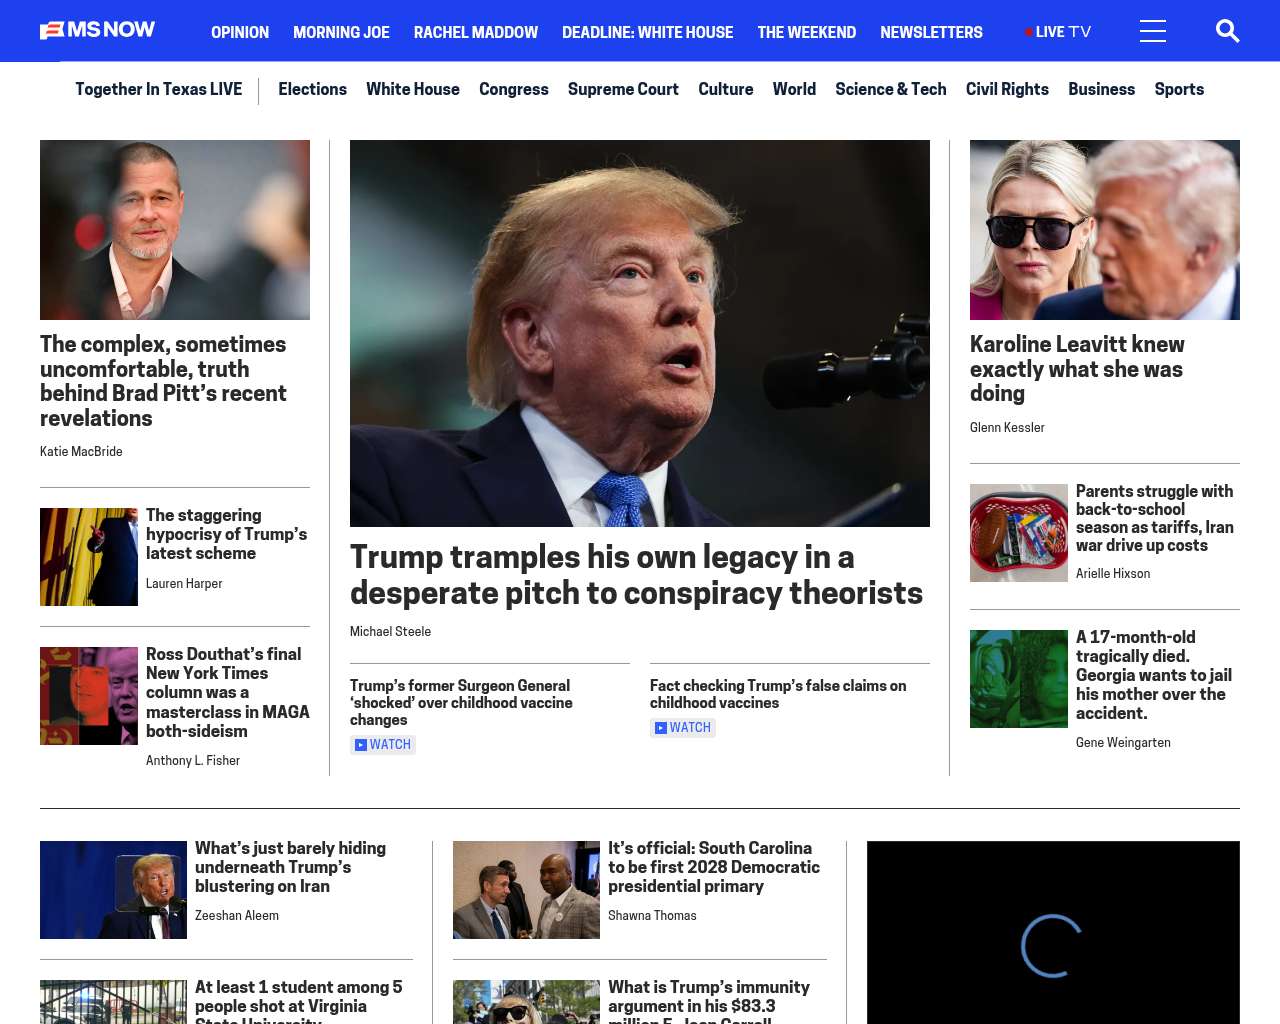View author Gene Weingarten
The height and width of the screenshot is (1024, 1280).
tap(1123, 743)
